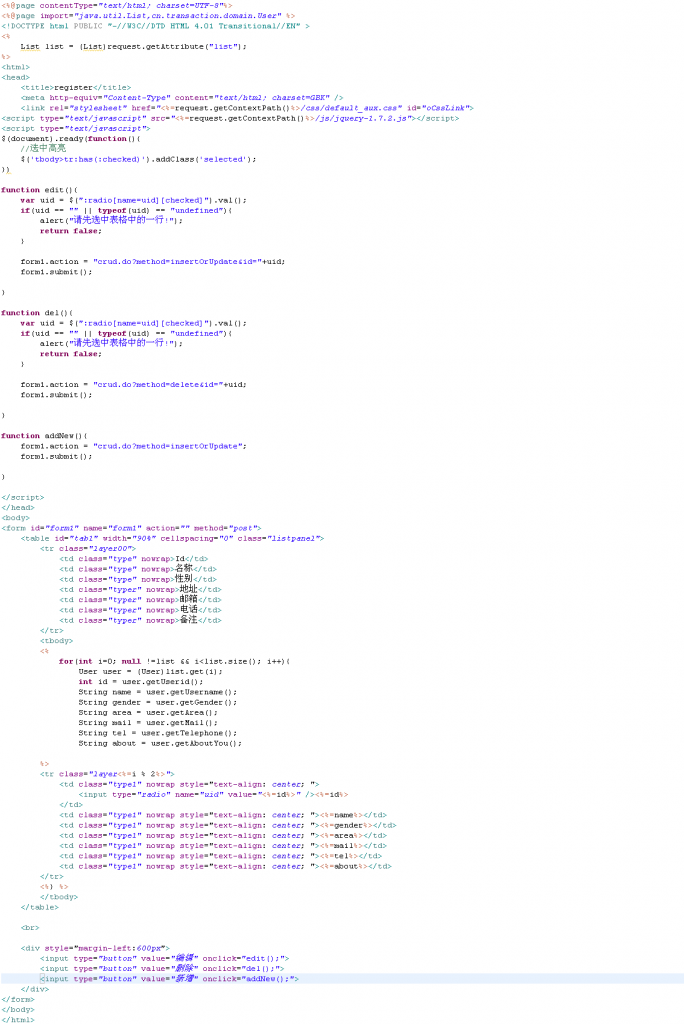Click the opening <tbody> tag

(57, 641)
